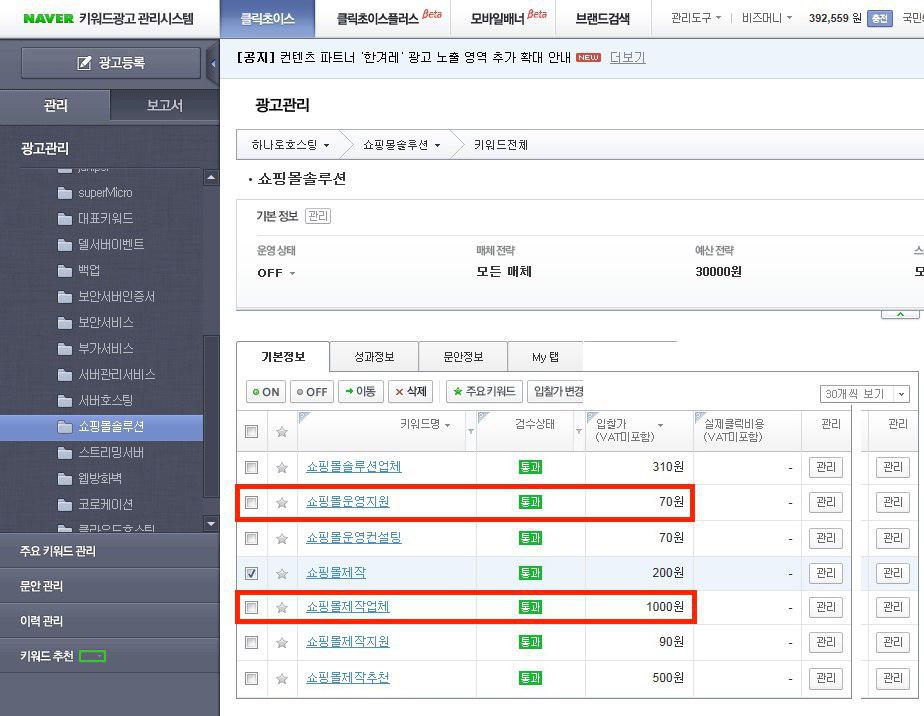Image resolution: width=924 pixels, height=716 pixels.
Task: Click the 백업 folder icon
Action: pos(65,271)
